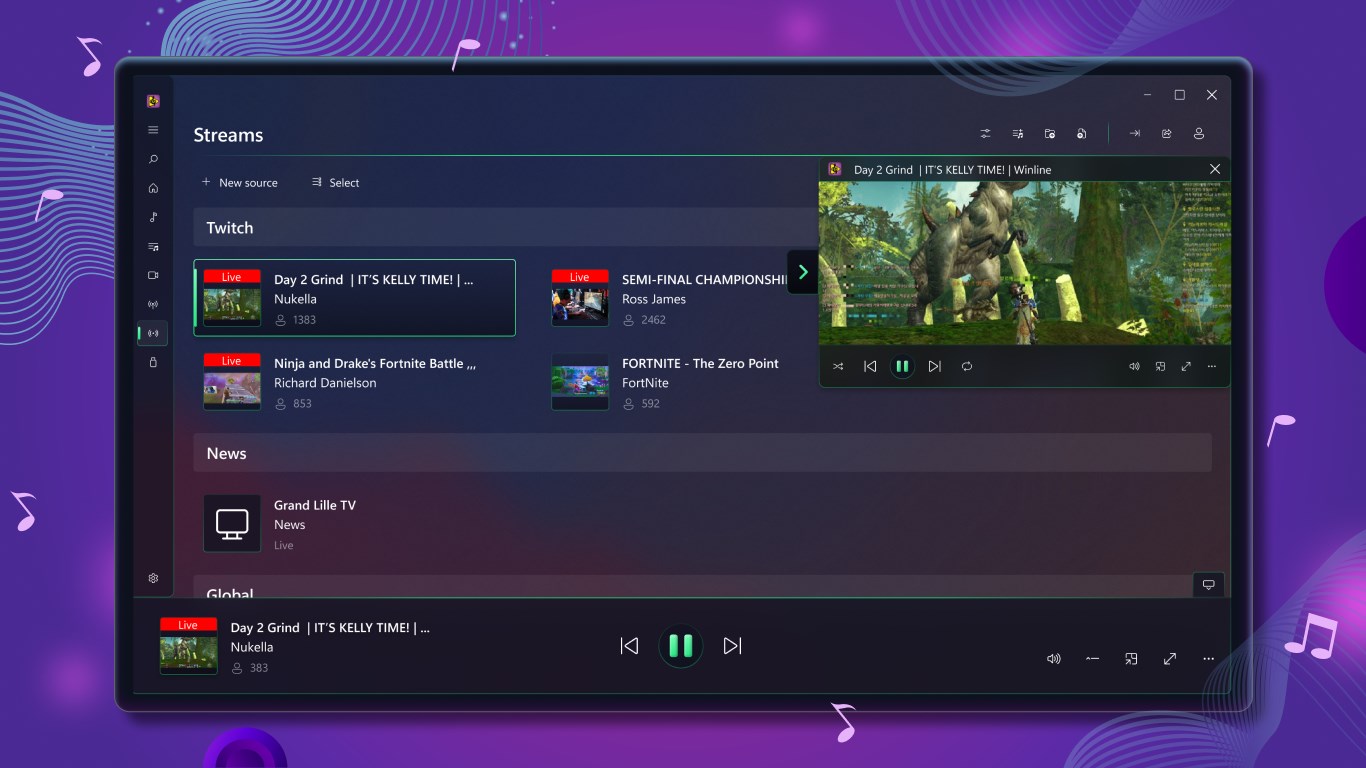
Task: Go fullscreen from the bottom player bar
Action: 1170,659
